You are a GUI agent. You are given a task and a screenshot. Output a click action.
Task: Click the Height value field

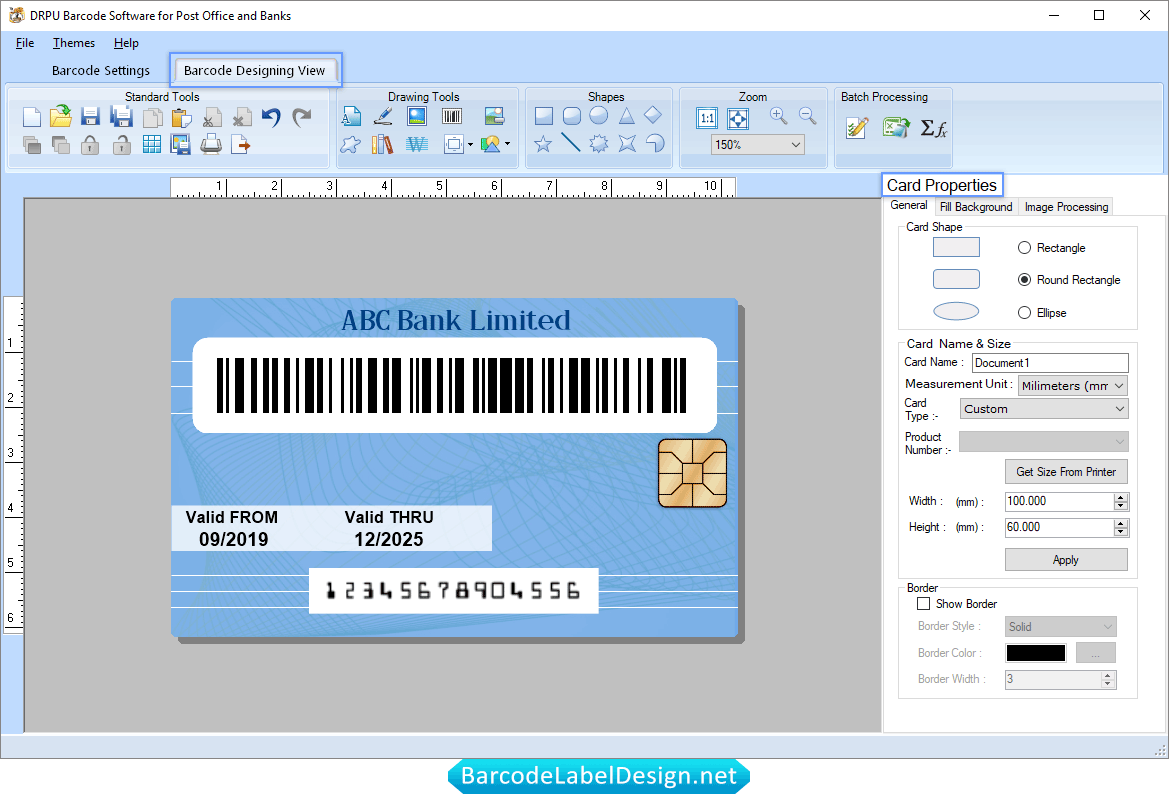(x=1059, y=527)
